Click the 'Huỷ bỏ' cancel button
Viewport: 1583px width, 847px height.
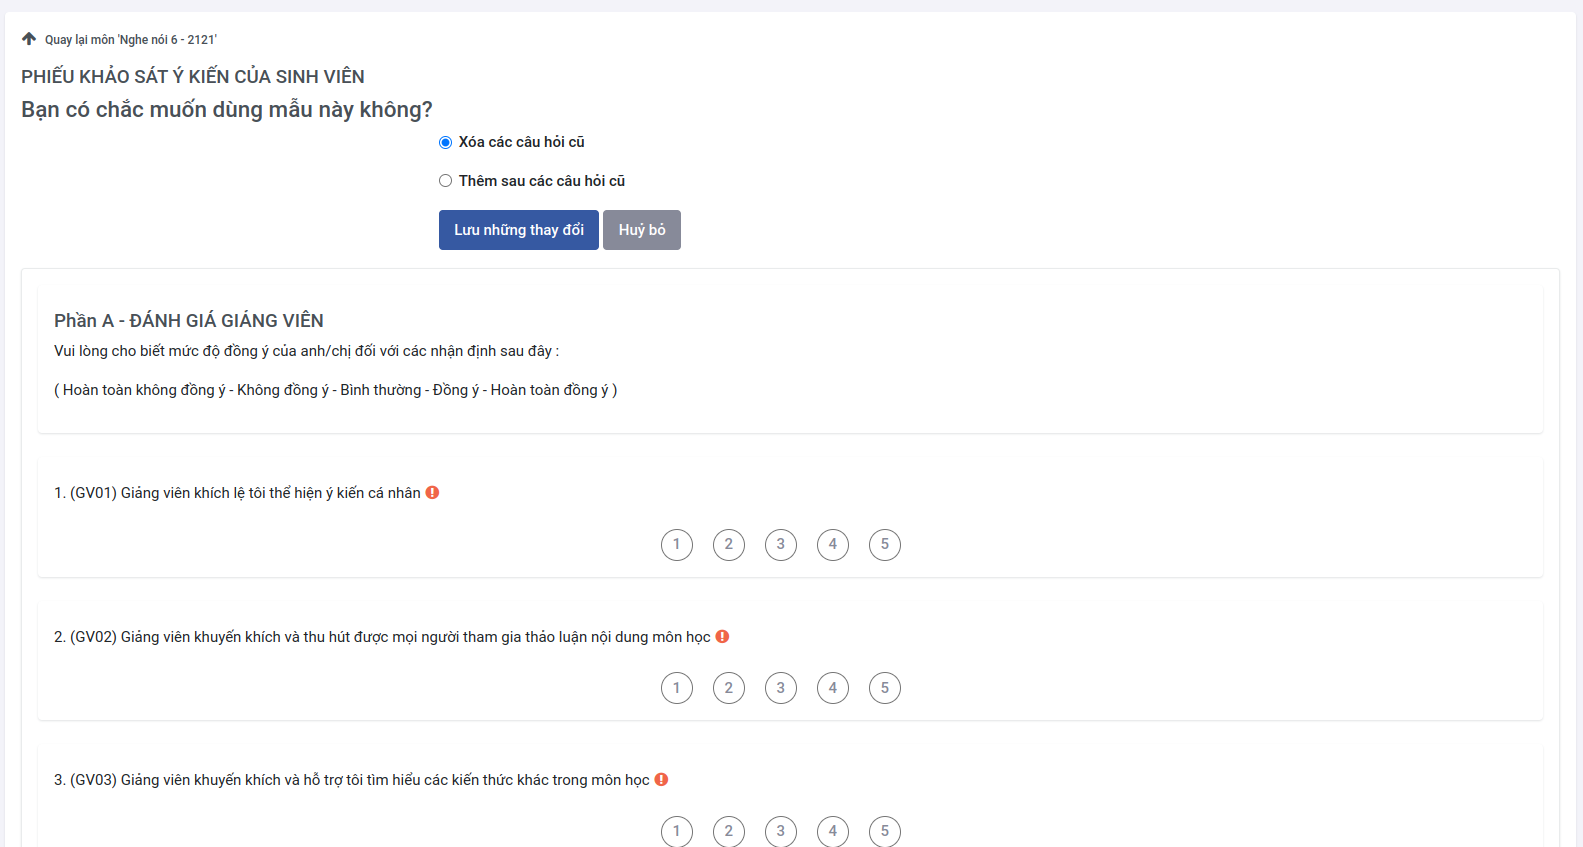(641, 230)
